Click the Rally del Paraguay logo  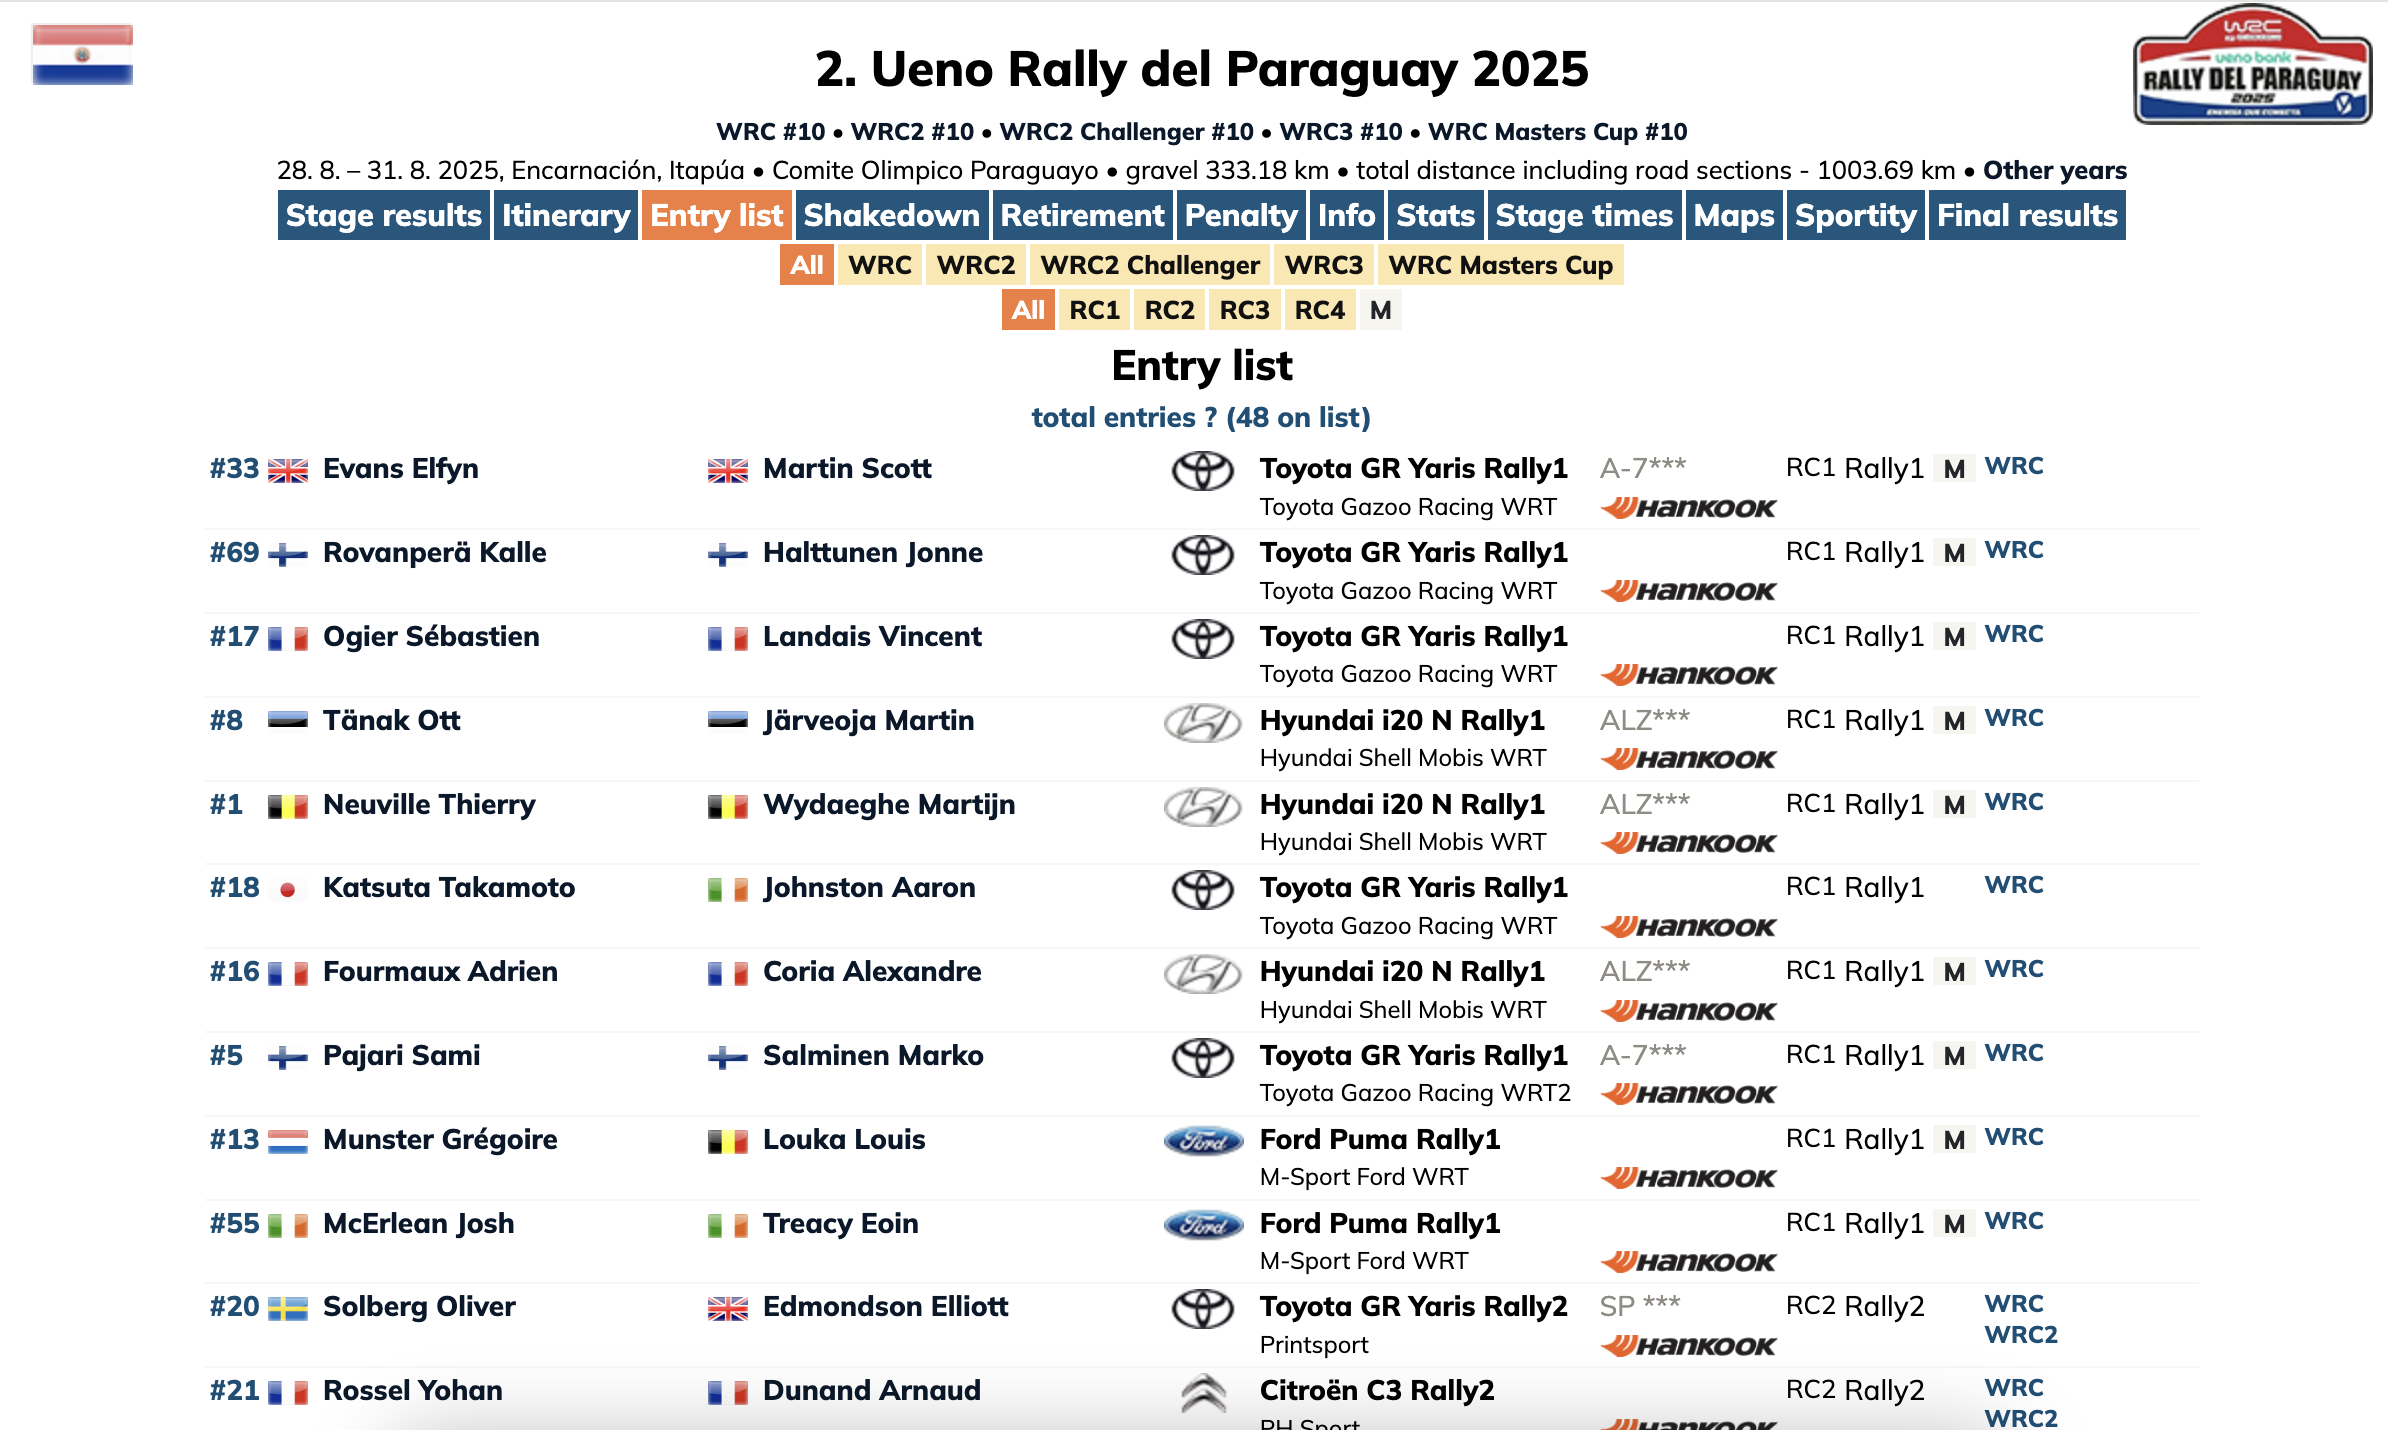tap(2251, 67)
